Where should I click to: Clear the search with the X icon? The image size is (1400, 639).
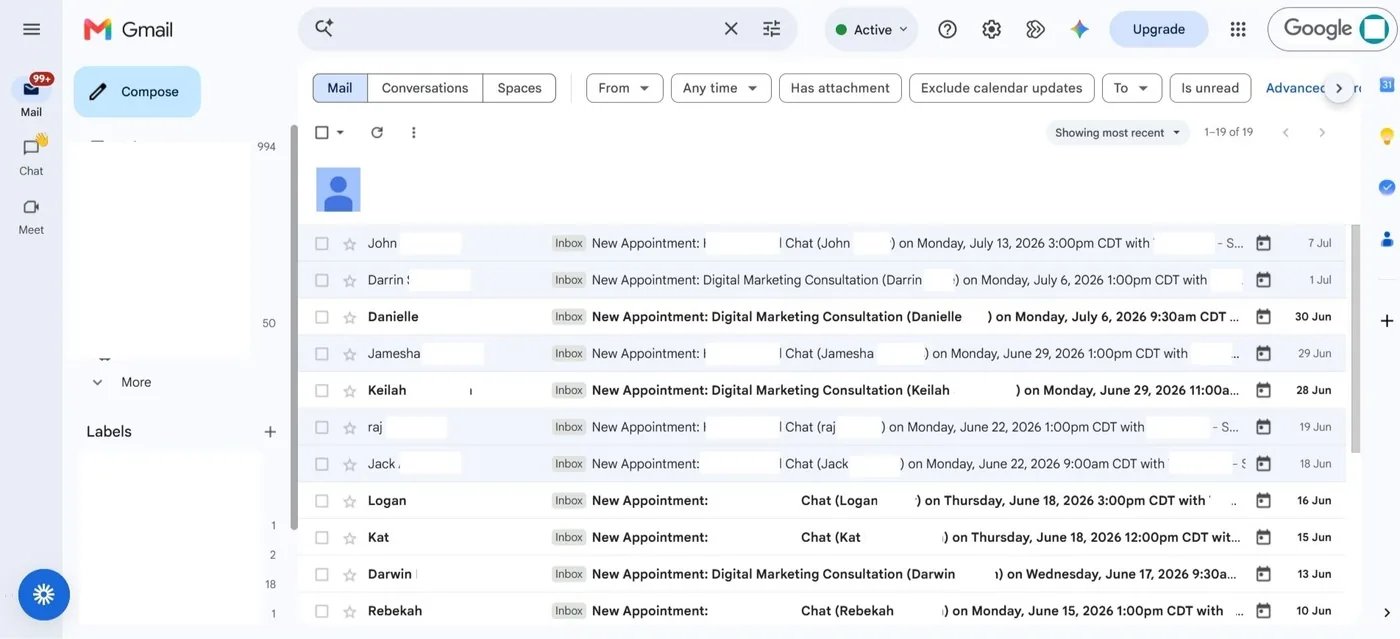(731, 29)
